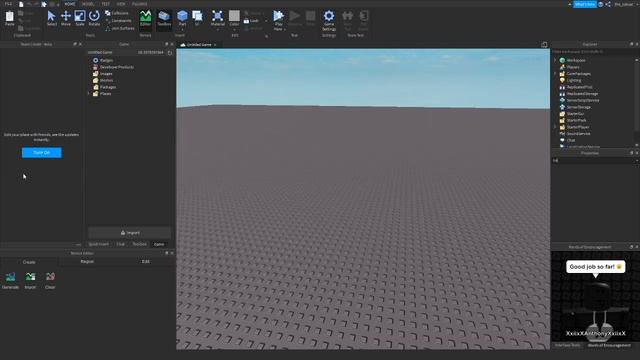Open the Play Here dropdown arrow
Screen dimensions: 640x360
pos(284,29)
